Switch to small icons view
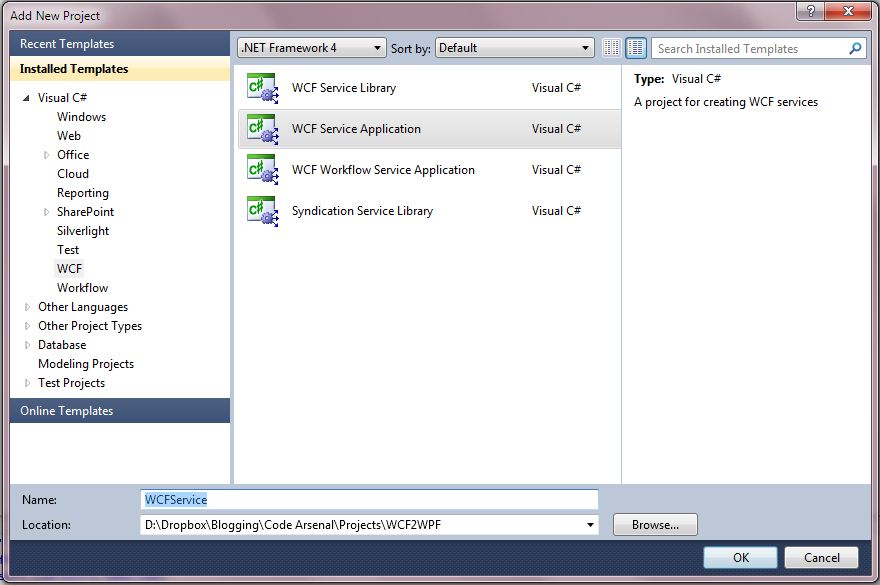The image size is (880, 585). tap(612, 48)
